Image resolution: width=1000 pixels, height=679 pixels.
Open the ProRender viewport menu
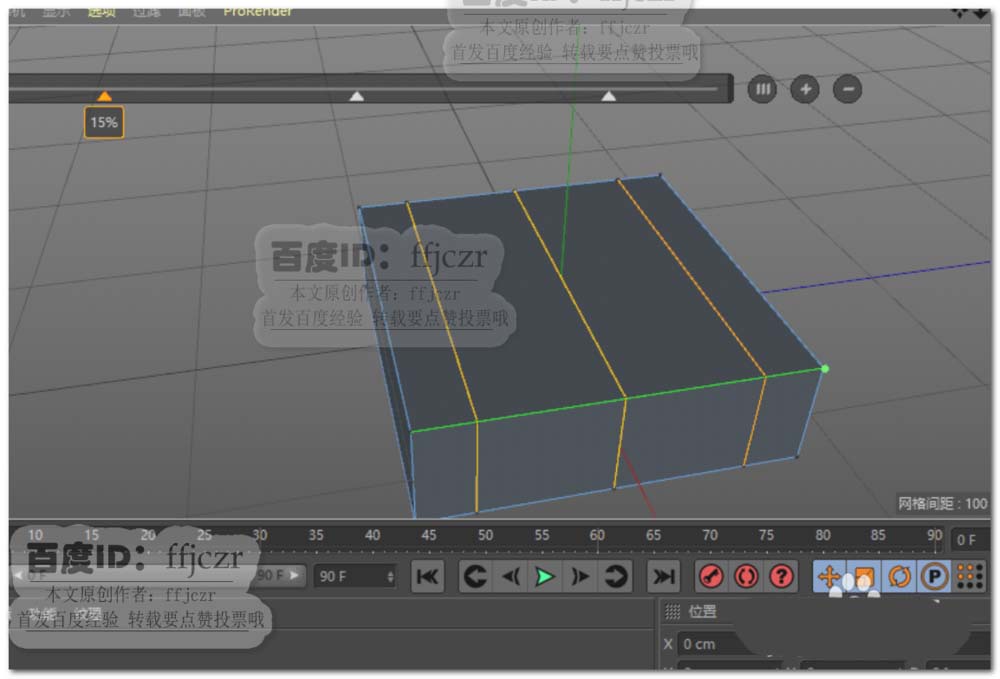[257, 11]
